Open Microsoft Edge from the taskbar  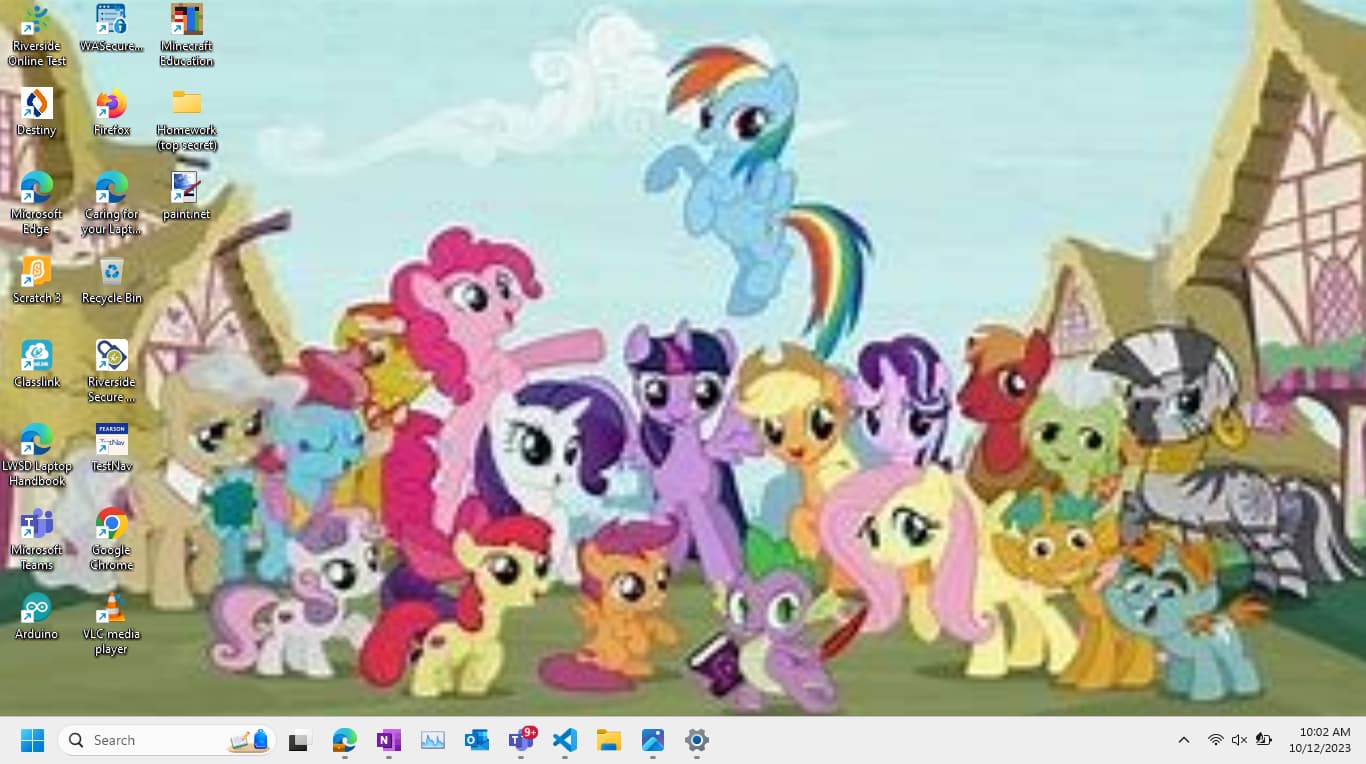pyautogui.click(x=344, y=740)
